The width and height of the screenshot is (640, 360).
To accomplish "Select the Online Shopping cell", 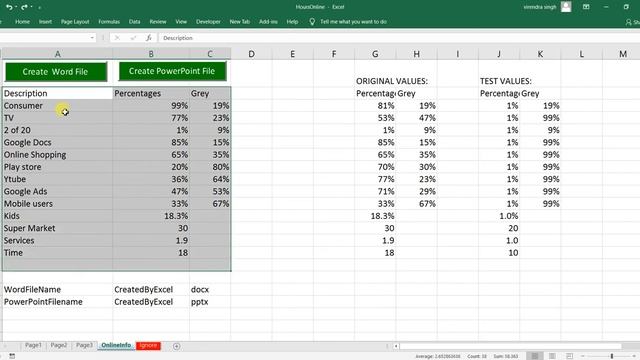I will 58,155.
